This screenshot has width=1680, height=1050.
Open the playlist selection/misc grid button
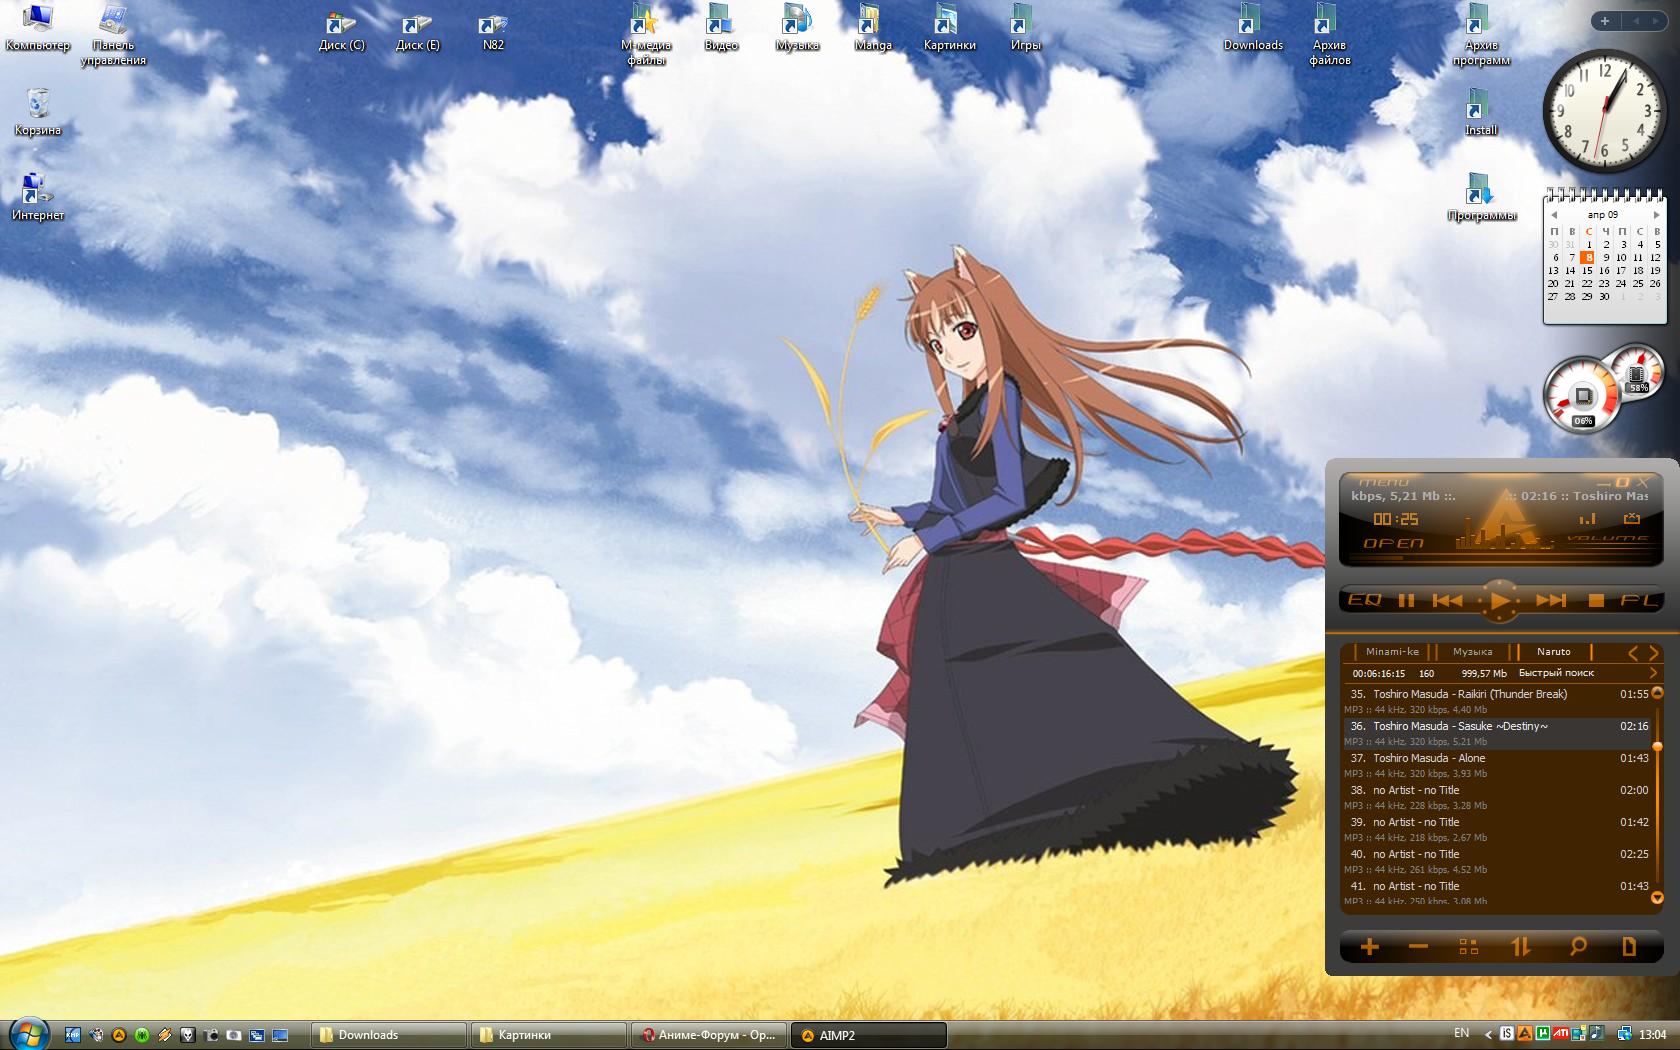(x=1468, y=946)
